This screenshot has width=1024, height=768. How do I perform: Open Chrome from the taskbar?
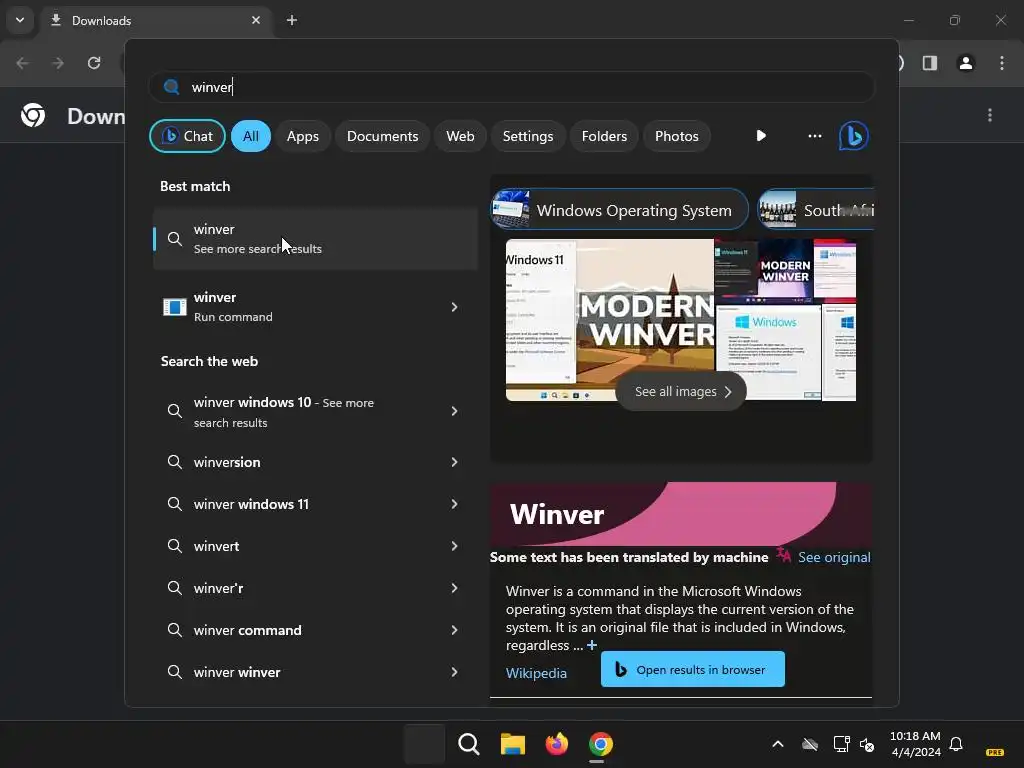click(x=601, y=744)
